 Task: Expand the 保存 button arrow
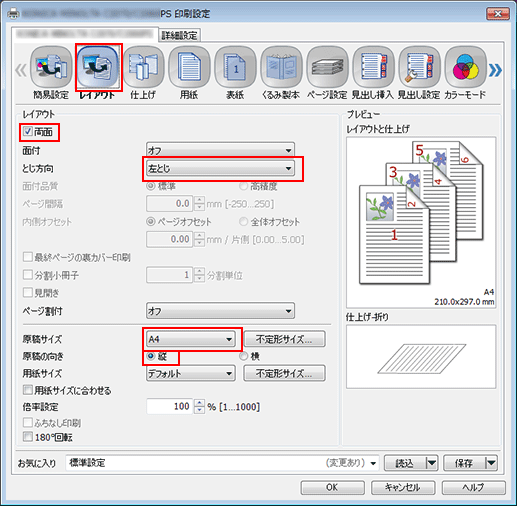pyautogui.click(x=491, y=463)
